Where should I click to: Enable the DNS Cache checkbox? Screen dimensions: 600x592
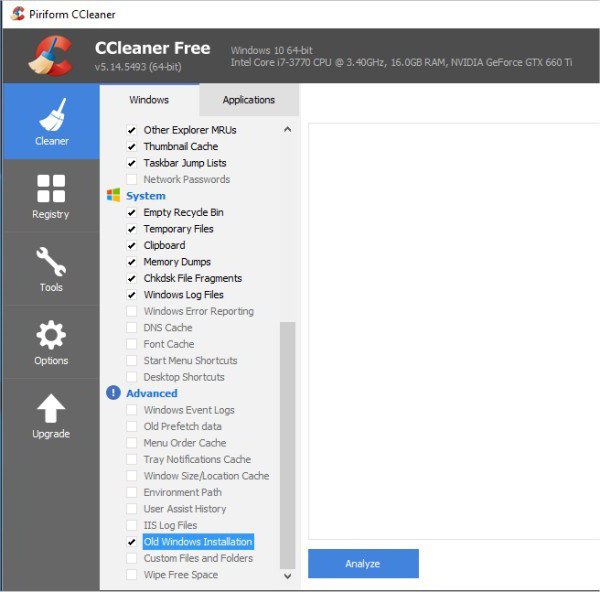pyautogui.click(x=132, y=328)
